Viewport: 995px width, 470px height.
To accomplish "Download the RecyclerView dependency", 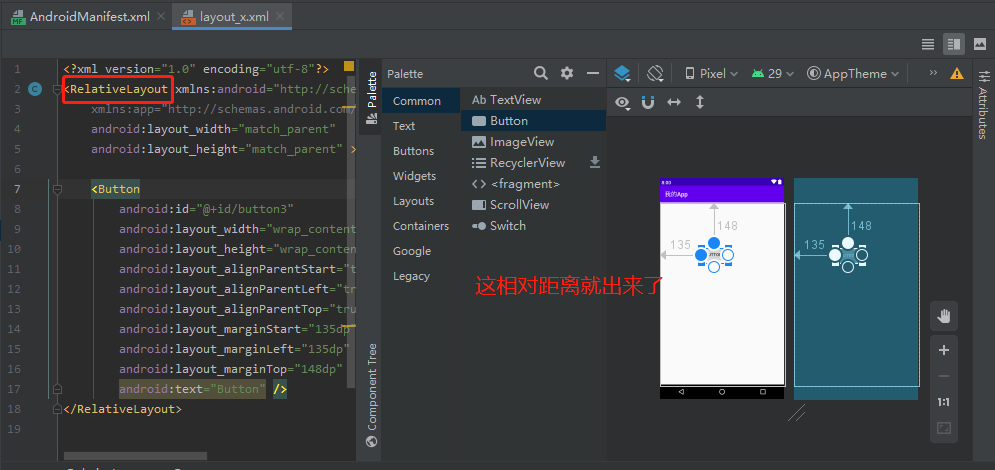I will [595, 163].
